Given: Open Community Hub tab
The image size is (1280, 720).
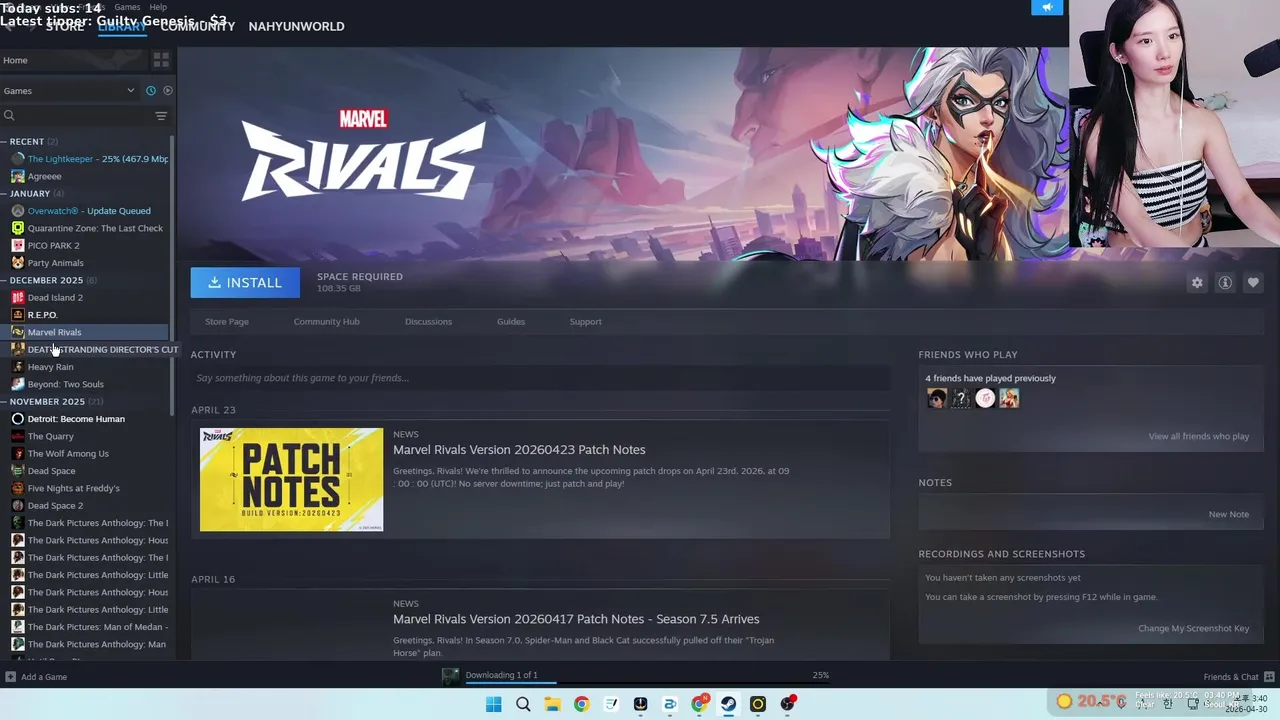Looking at the screenshot, I should click(326, 322).
